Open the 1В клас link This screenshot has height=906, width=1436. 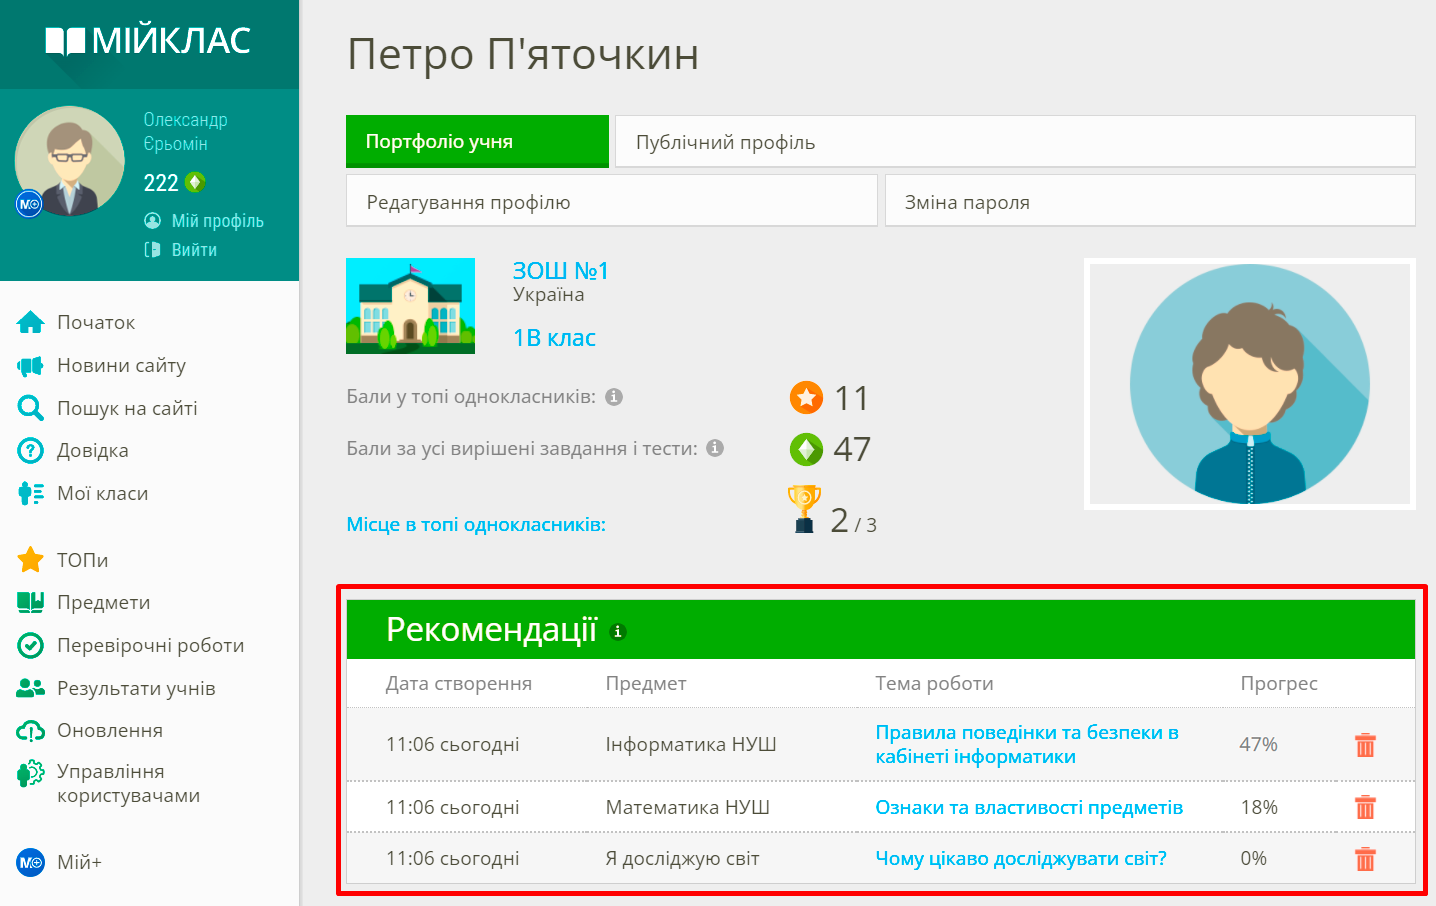point(554,338)
